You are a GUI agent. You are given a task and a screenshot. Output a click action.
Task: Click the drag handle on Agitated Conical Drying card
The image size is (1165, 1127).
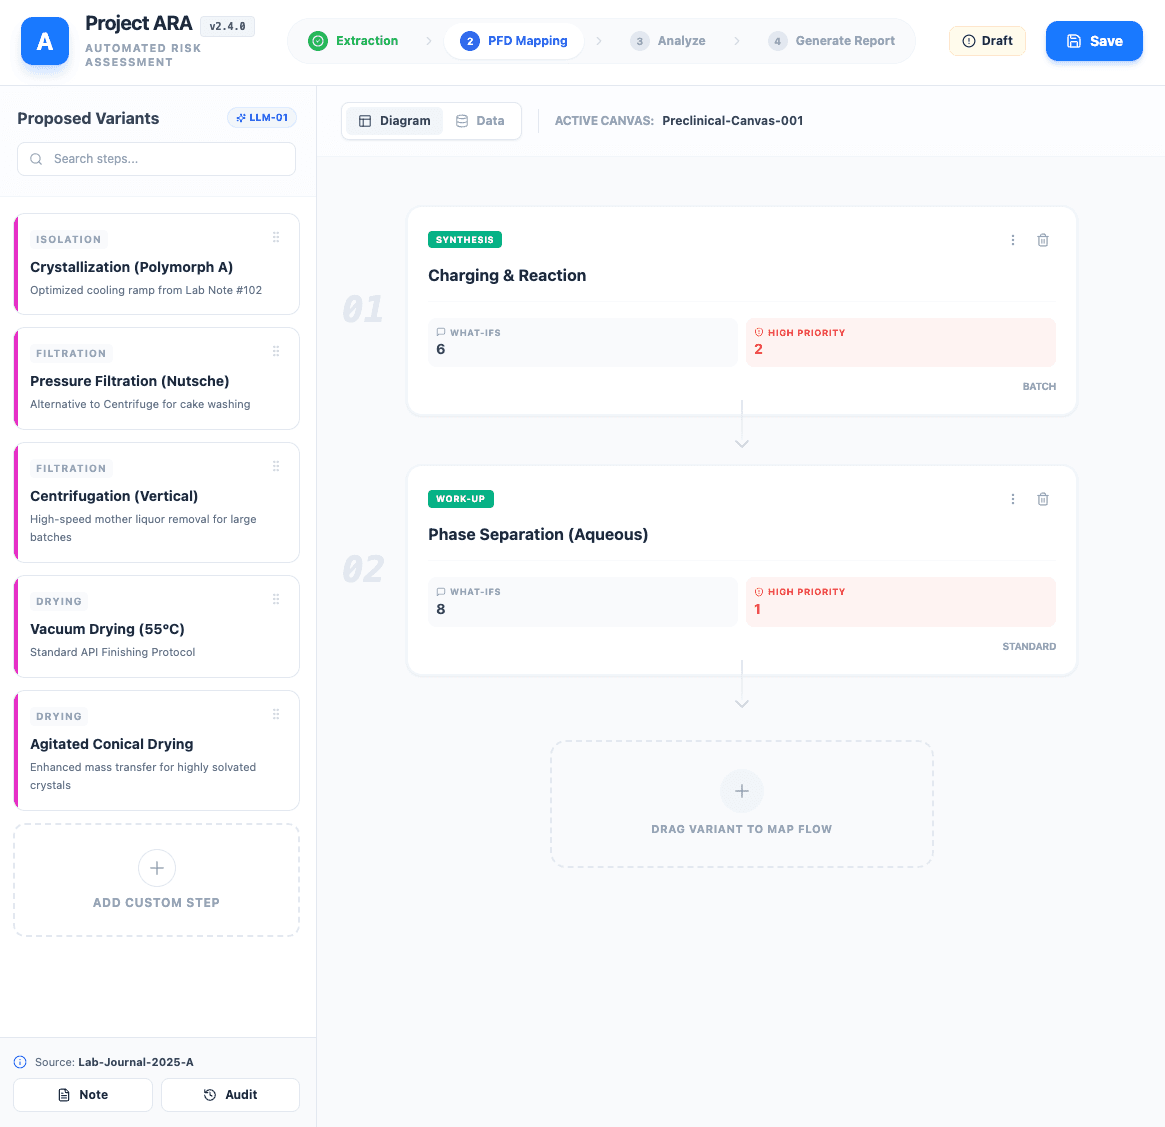tap(276, 713)
